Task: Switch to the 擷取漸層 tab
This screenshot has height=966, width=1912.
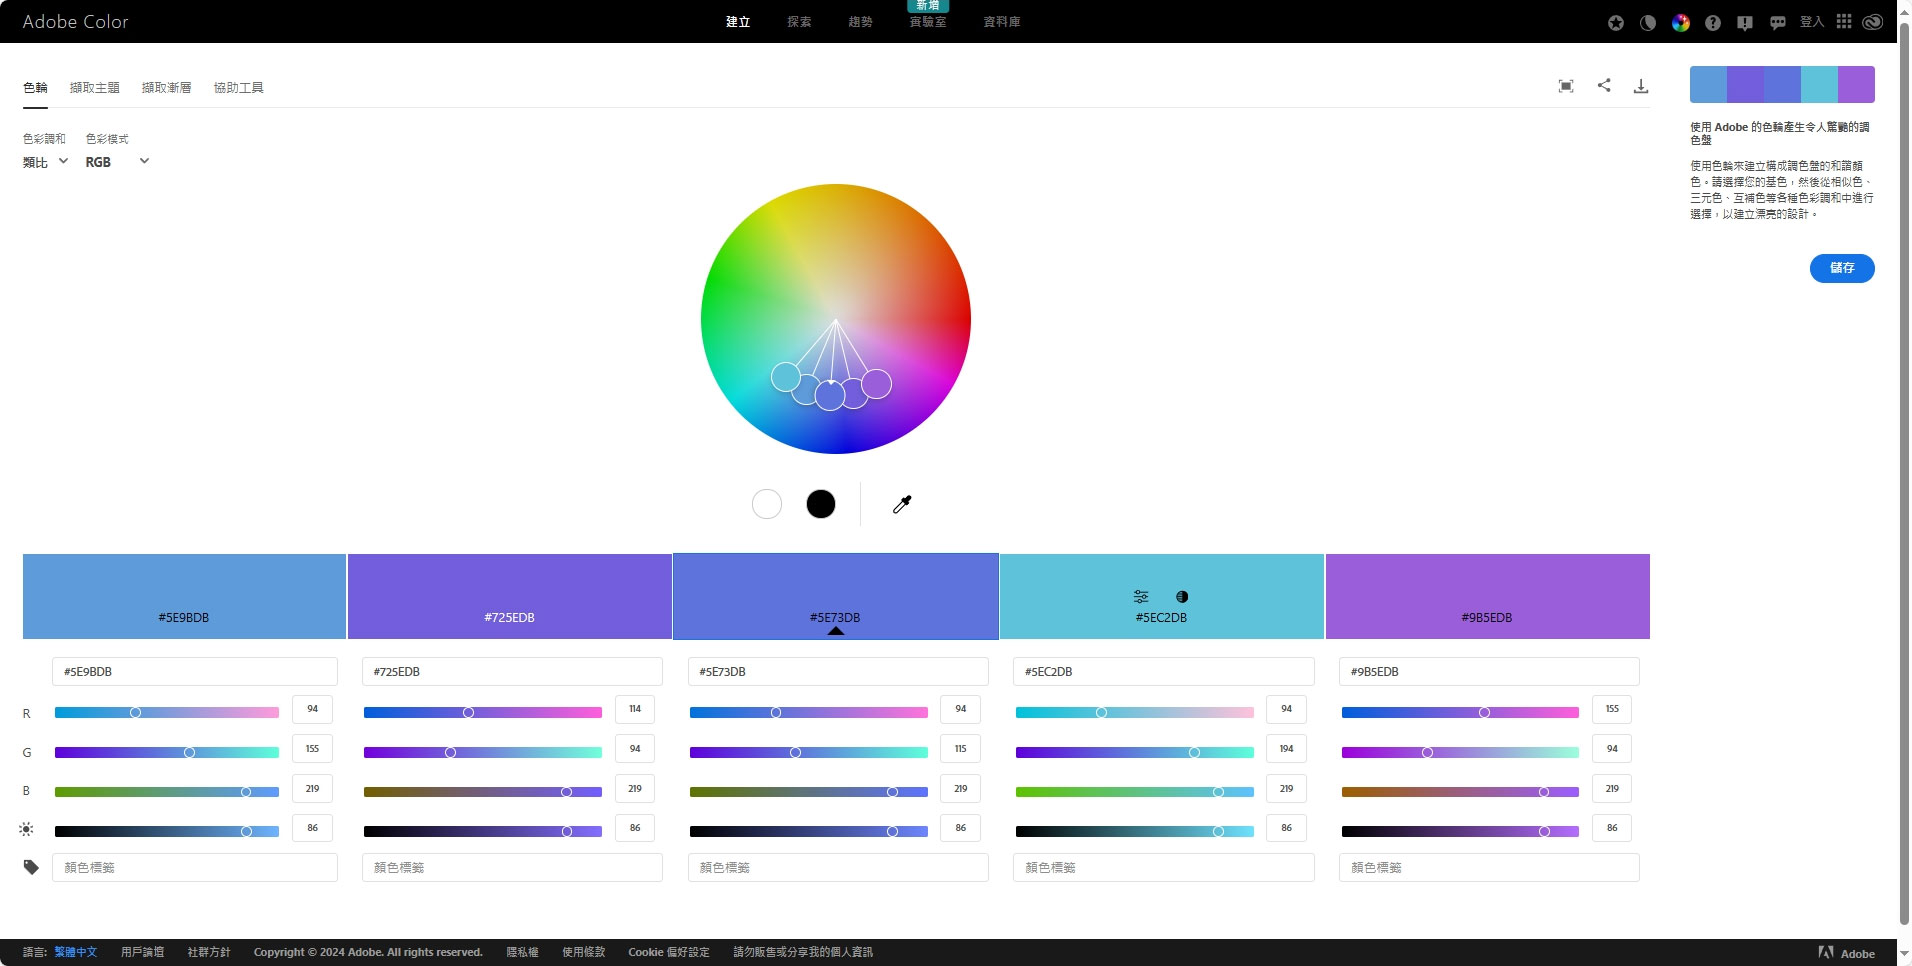Action: coord(167,88)
